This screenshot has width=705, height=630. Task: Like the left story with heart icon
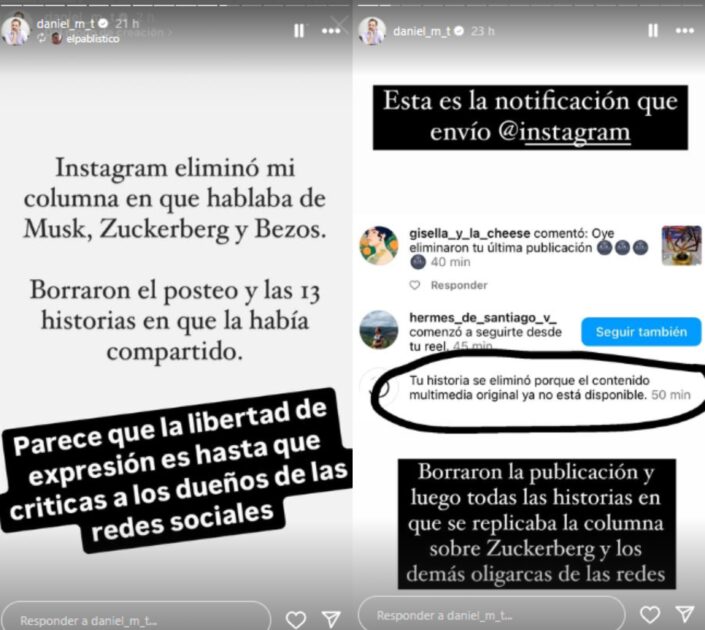[296, 620]
